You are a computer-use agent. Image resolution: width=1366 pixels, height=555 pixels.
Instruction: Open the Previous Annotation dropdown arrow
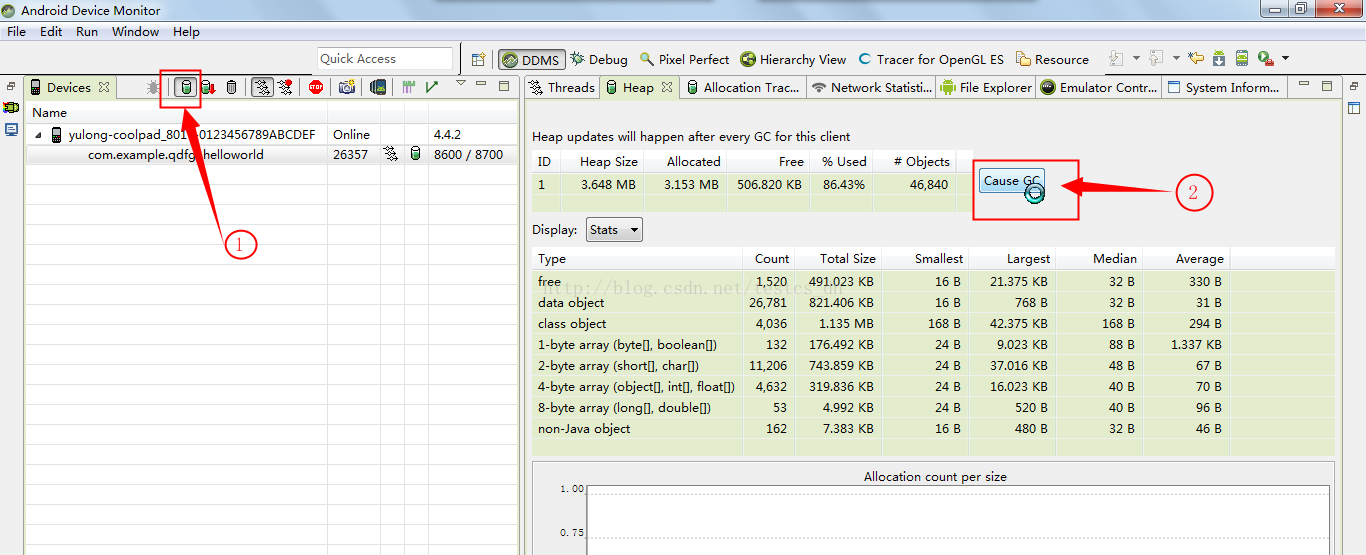coord(1176,59)
